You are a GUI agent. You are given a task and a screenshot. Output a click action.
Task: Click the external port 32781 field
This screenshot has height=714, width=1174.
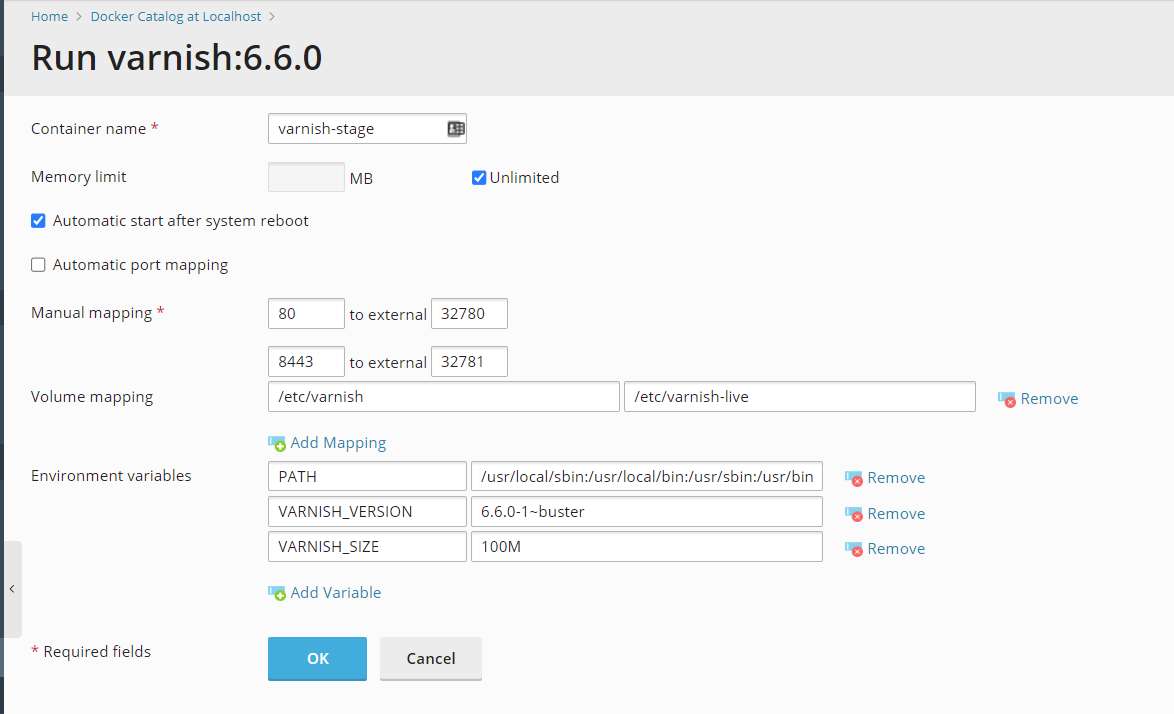469,361
